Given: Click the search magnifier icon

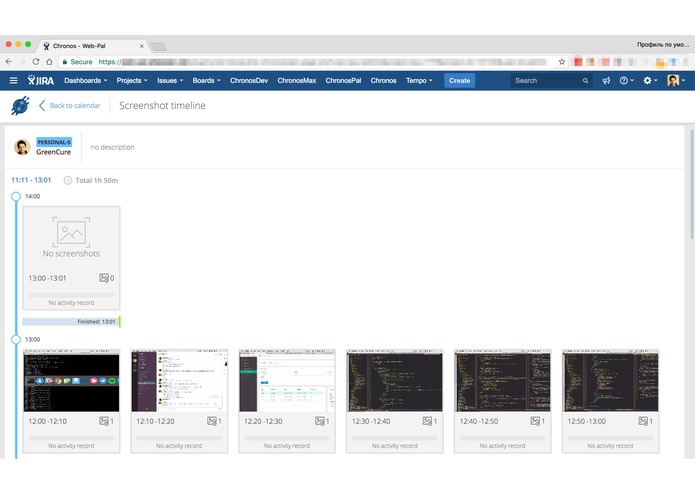Looking at the screenshot, I should pos(585,81).
